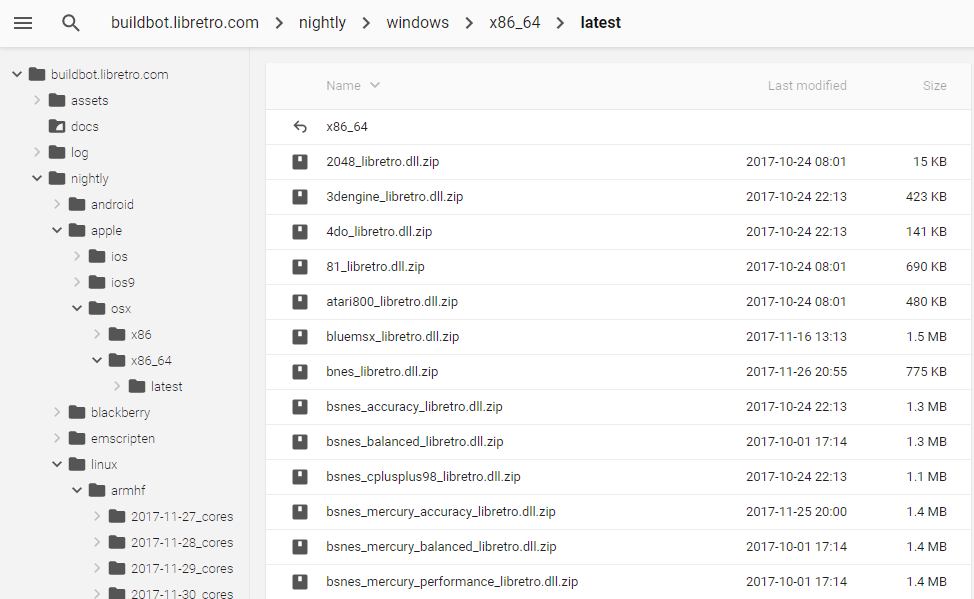Click archive icon for bsnes_mercury_performance_libretro.dll.zip
Image resolution: width=974 pixels, height=599 pixels.
(300, 582)
